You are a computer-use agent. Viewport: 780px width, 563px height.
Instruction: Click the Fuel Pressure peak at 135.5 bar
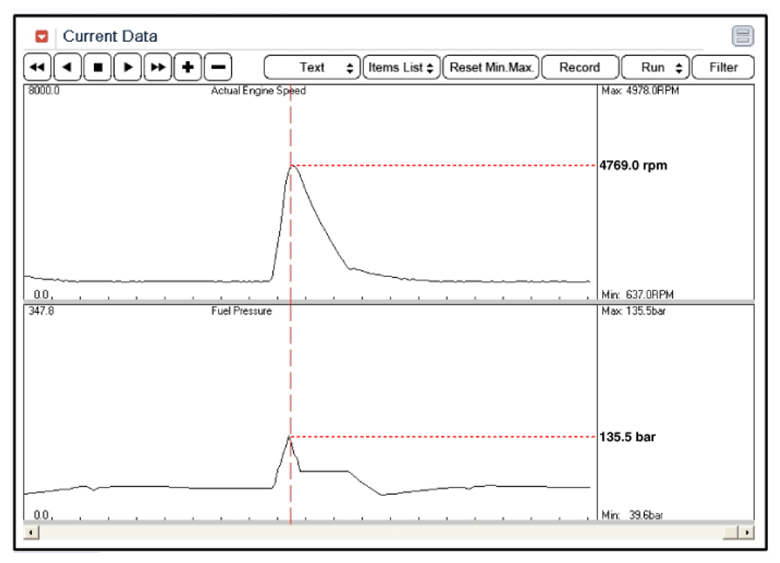(290, 437)
